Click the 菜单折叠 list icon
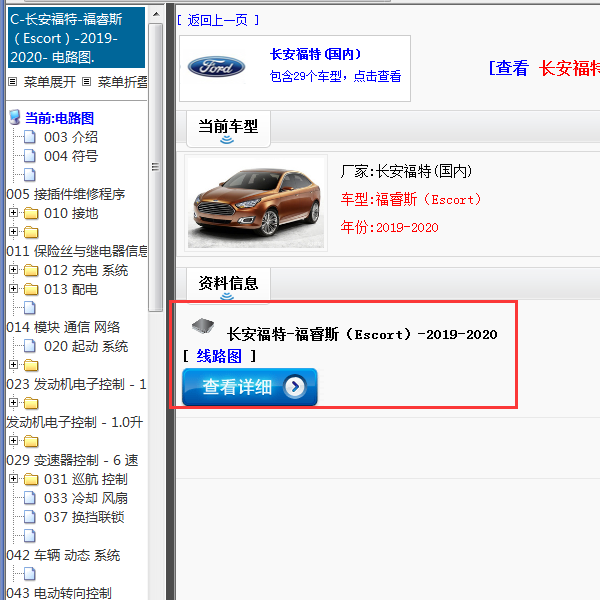The image size is (600, 600). pos(87,82)
